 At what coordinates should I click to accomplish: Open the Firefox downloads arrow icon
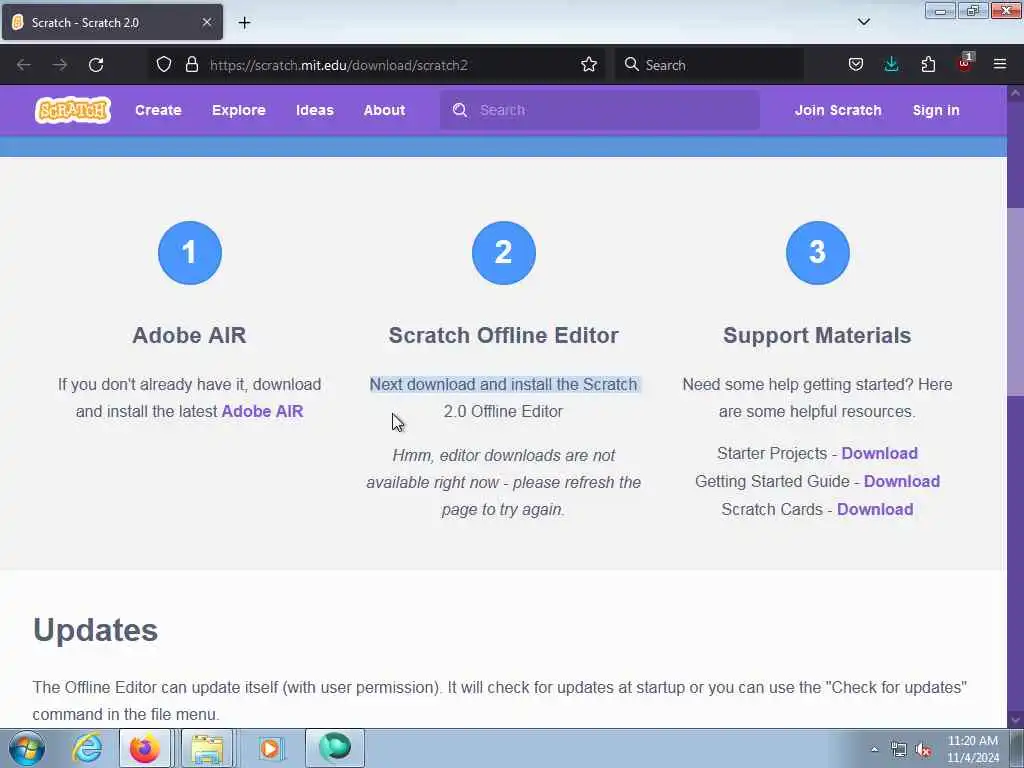tap(891, 65)
